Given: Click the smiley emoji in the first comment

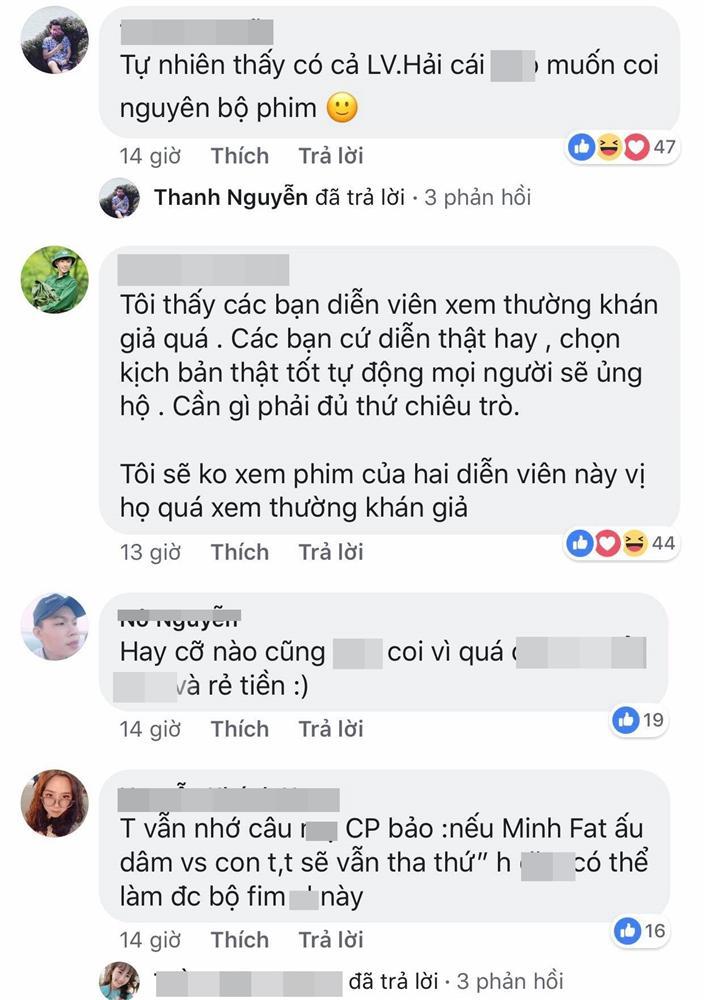Looking at the screenshot, I should click(x=341, y=104).
